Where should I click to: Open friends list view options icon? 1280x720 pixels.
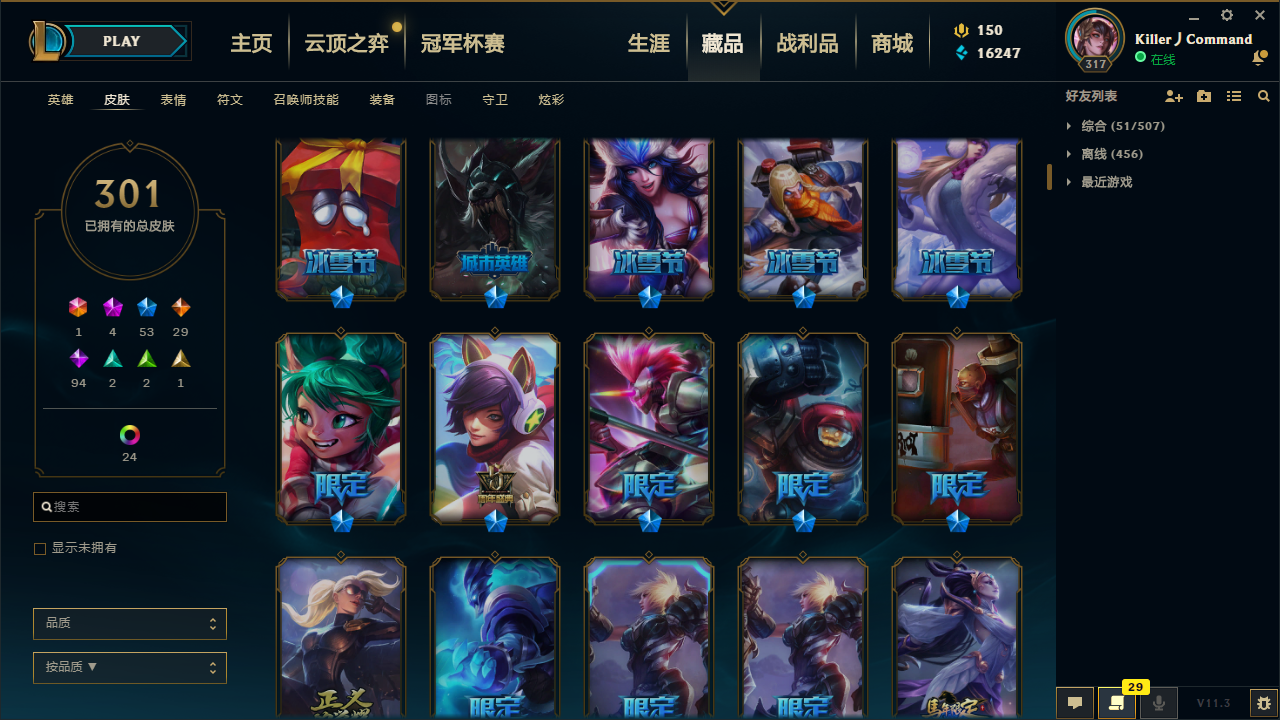(x=1234, y=96)
